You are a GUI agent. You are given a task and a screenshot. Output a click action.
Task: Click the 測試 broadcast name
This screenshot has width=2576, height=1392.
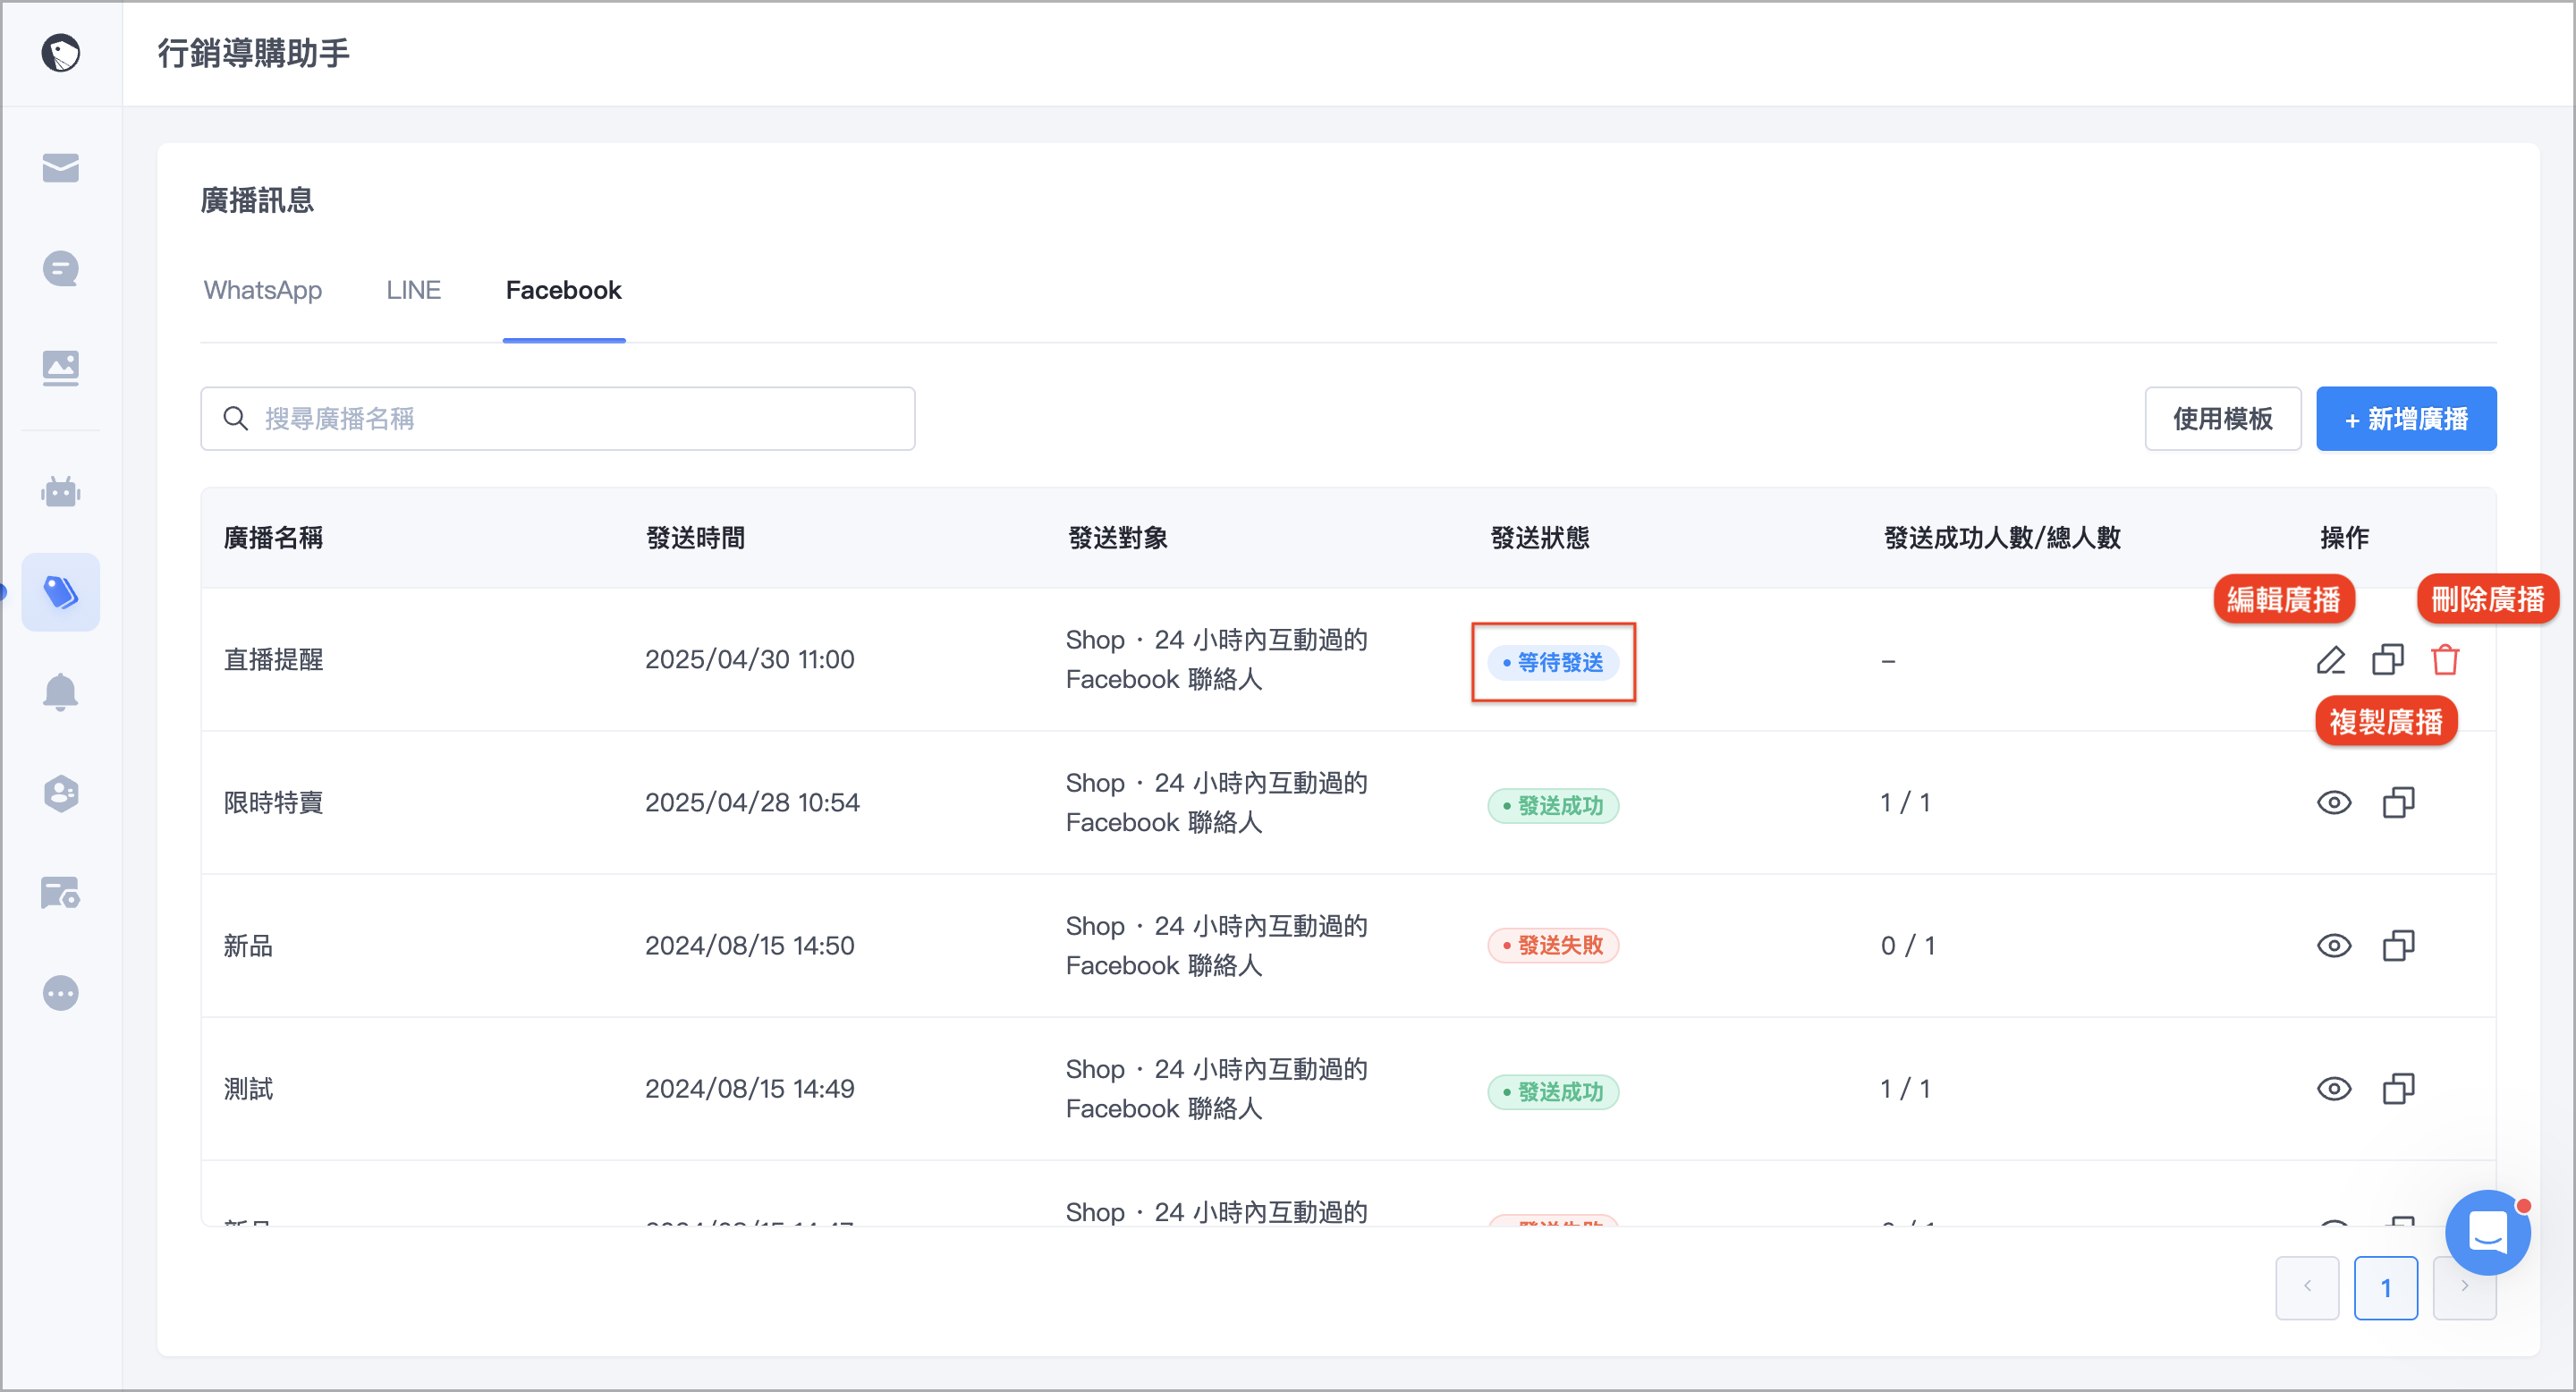248,1089
